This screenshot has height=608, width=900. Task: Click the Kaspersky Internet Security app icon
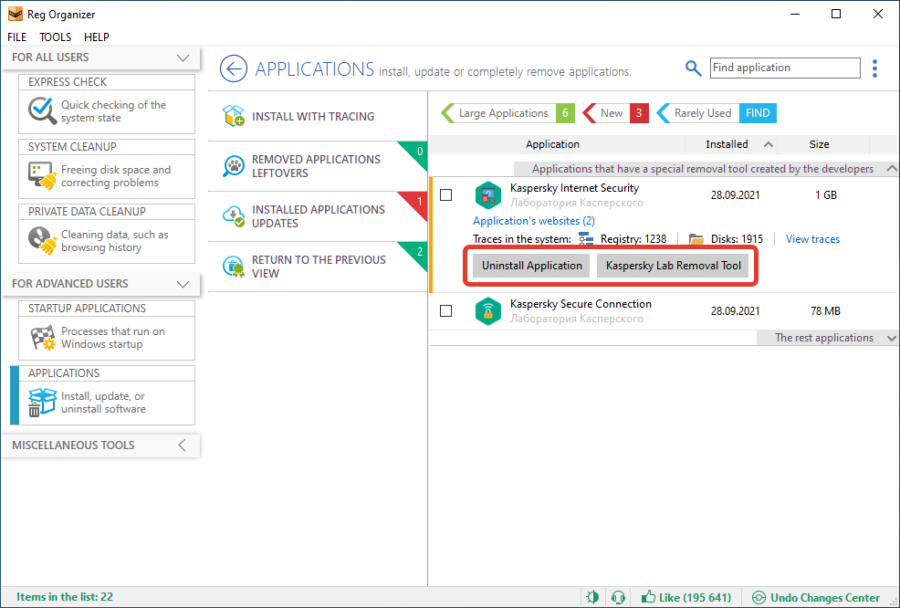[488, 195]
